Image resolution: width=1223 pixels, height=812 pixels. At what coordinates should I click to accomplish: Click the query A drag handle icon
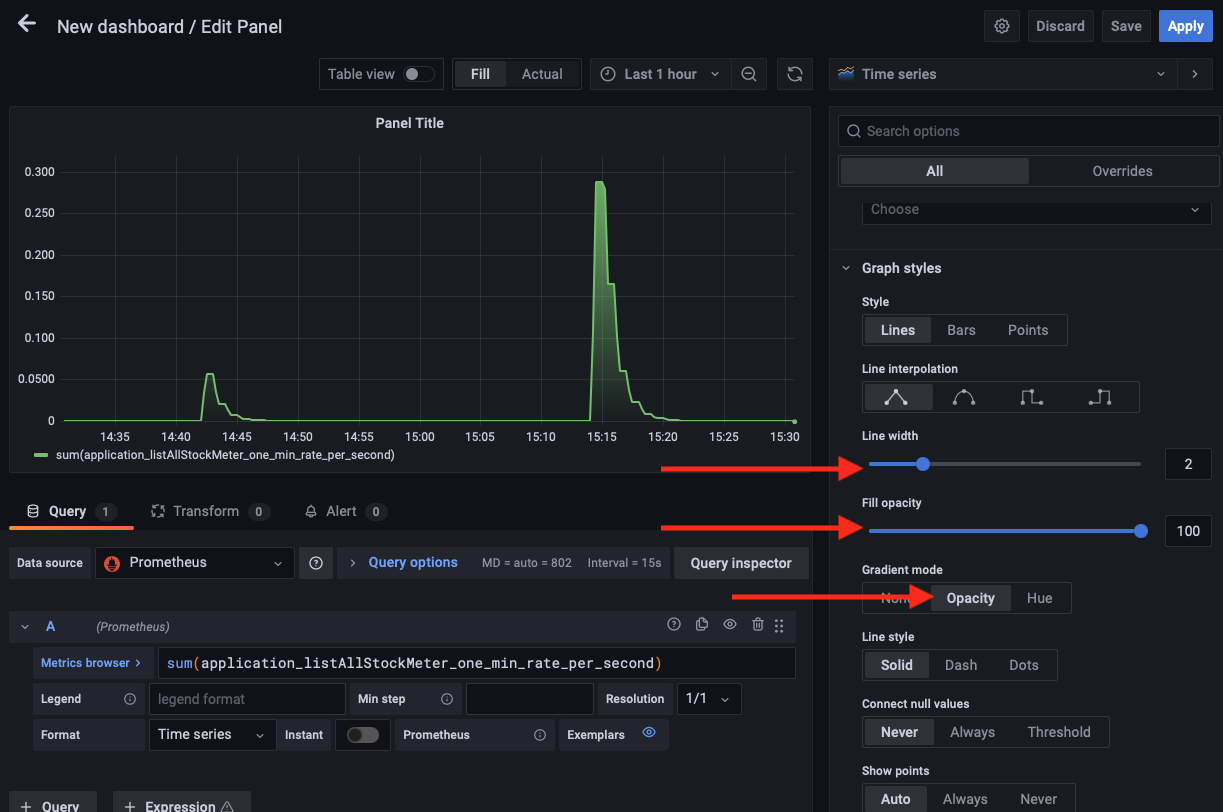point(779,626)
